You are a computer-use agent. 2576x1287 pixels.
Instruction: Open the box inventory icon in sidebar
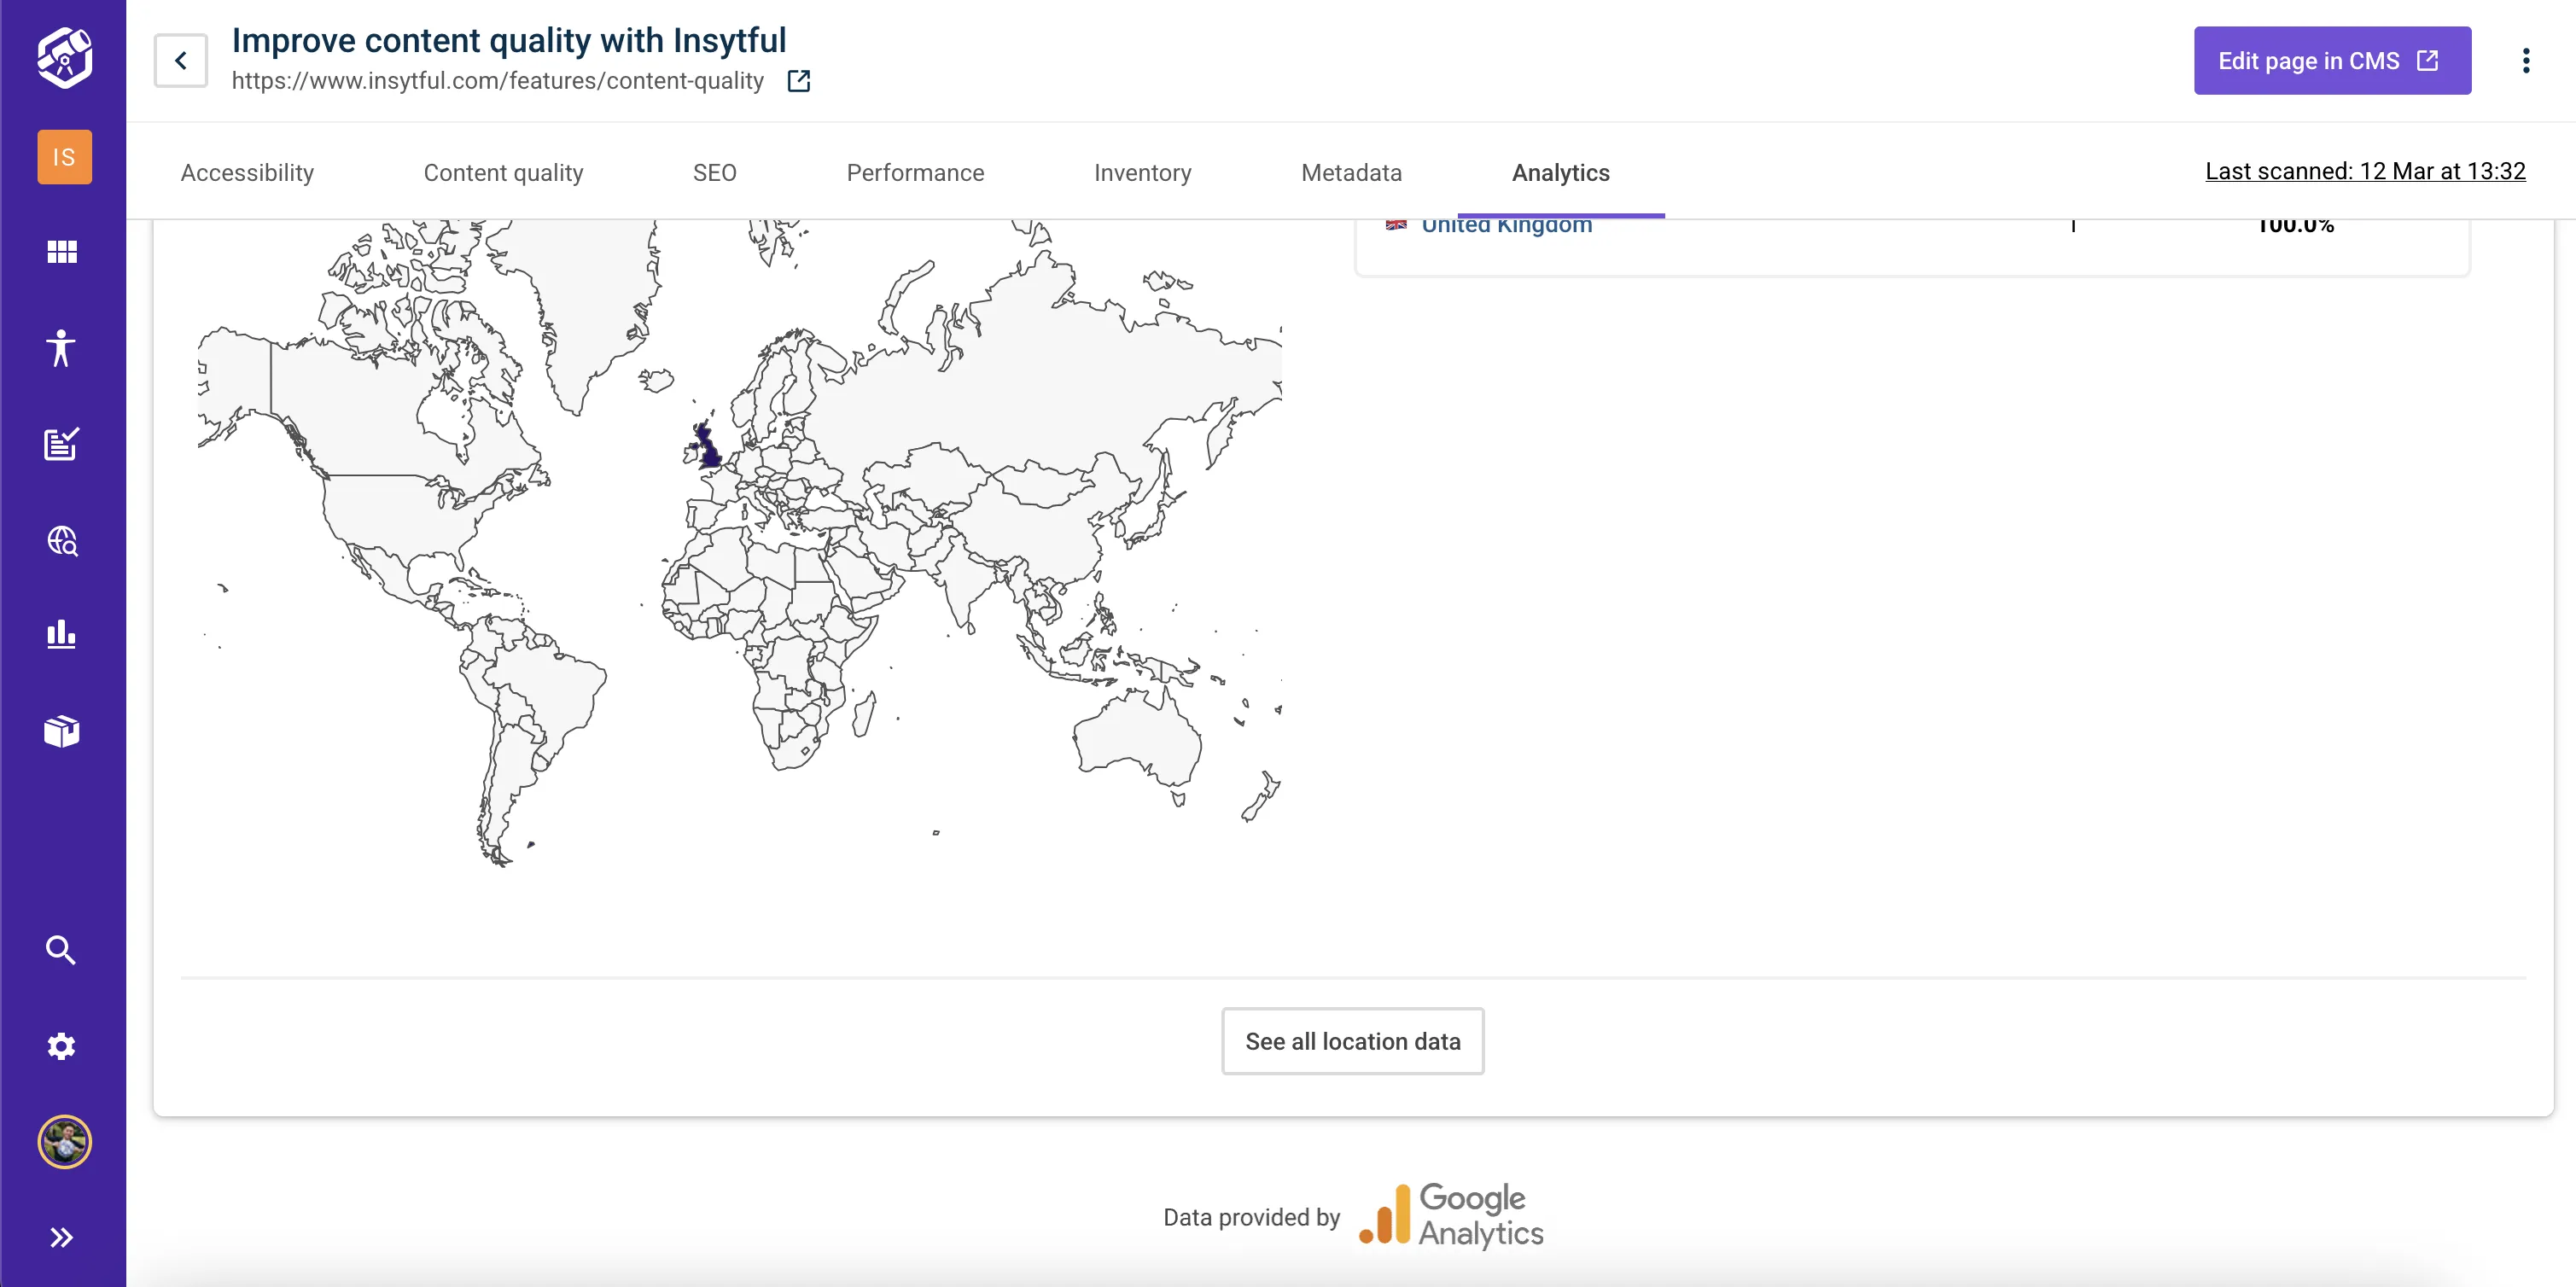[x=62, y=731]
